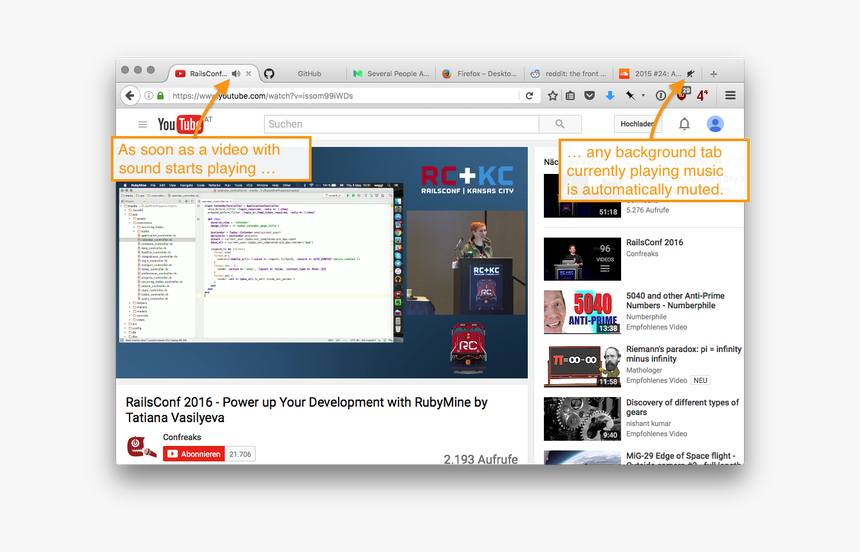Viewport: 860px width, 552px height.
Task: Switch to 'reddit: the front ...' tab
Action: point(569,74)
